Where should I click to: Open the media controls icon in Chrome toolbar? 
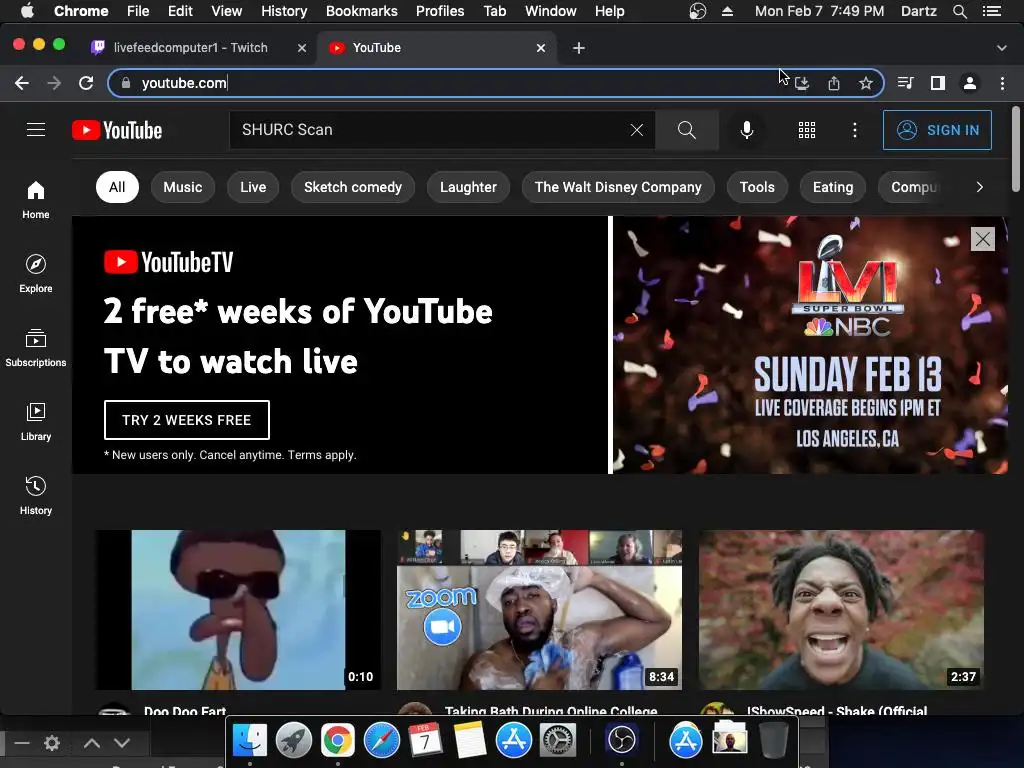point(905,83)
